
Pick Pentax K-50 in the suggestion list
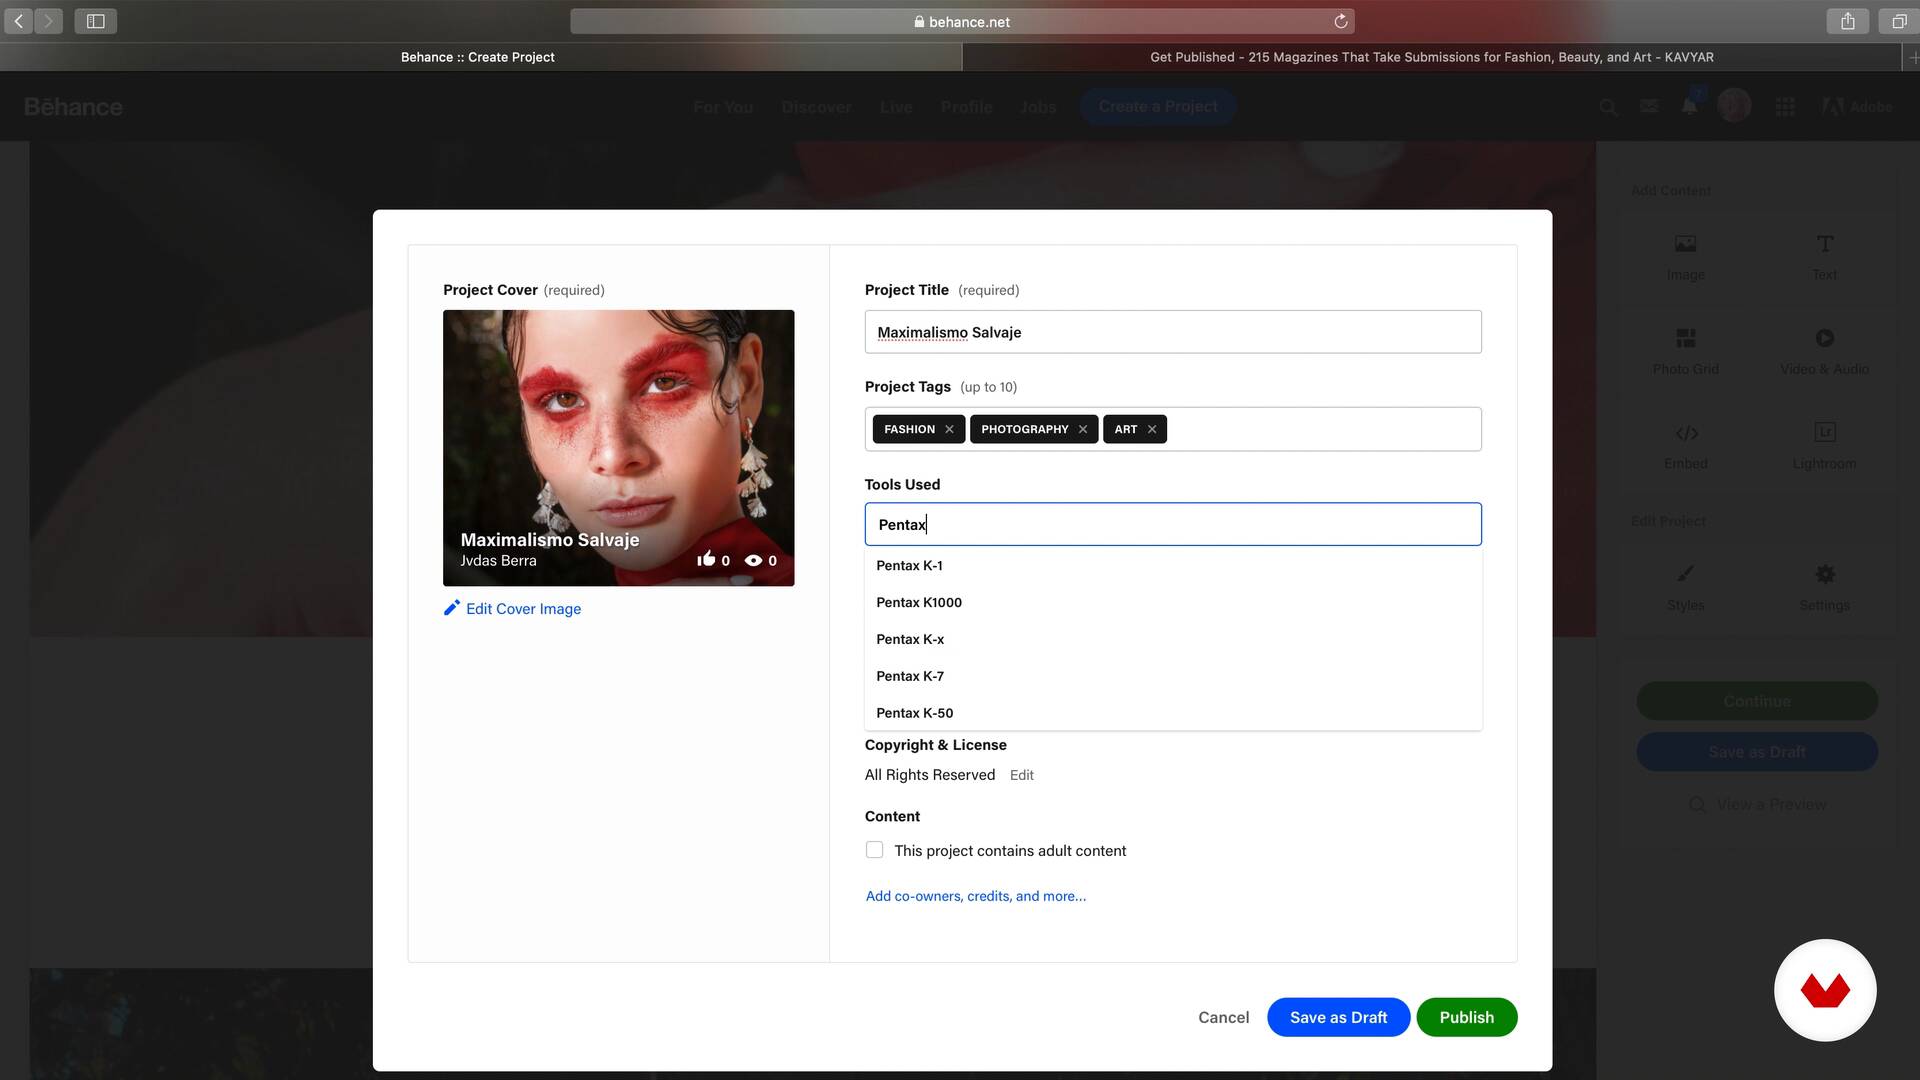914,713
